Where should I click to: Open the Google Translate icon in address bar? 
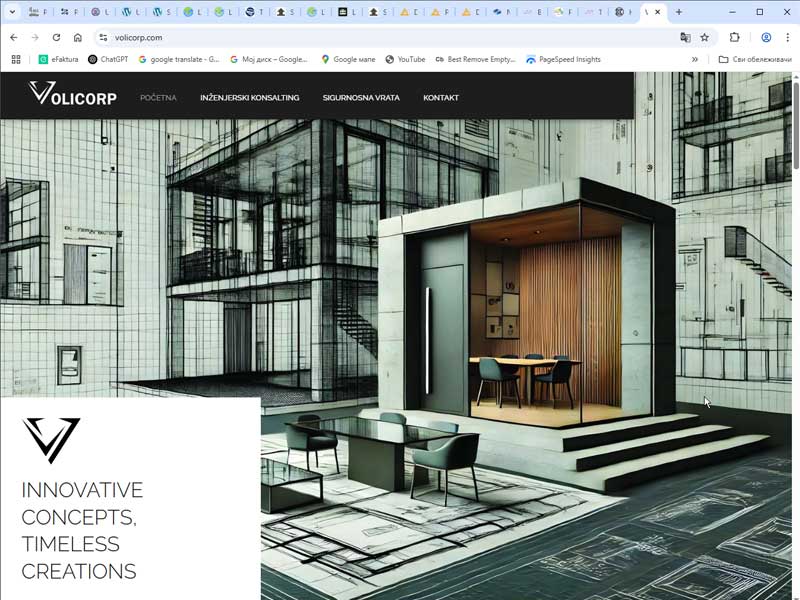point(685,37)
